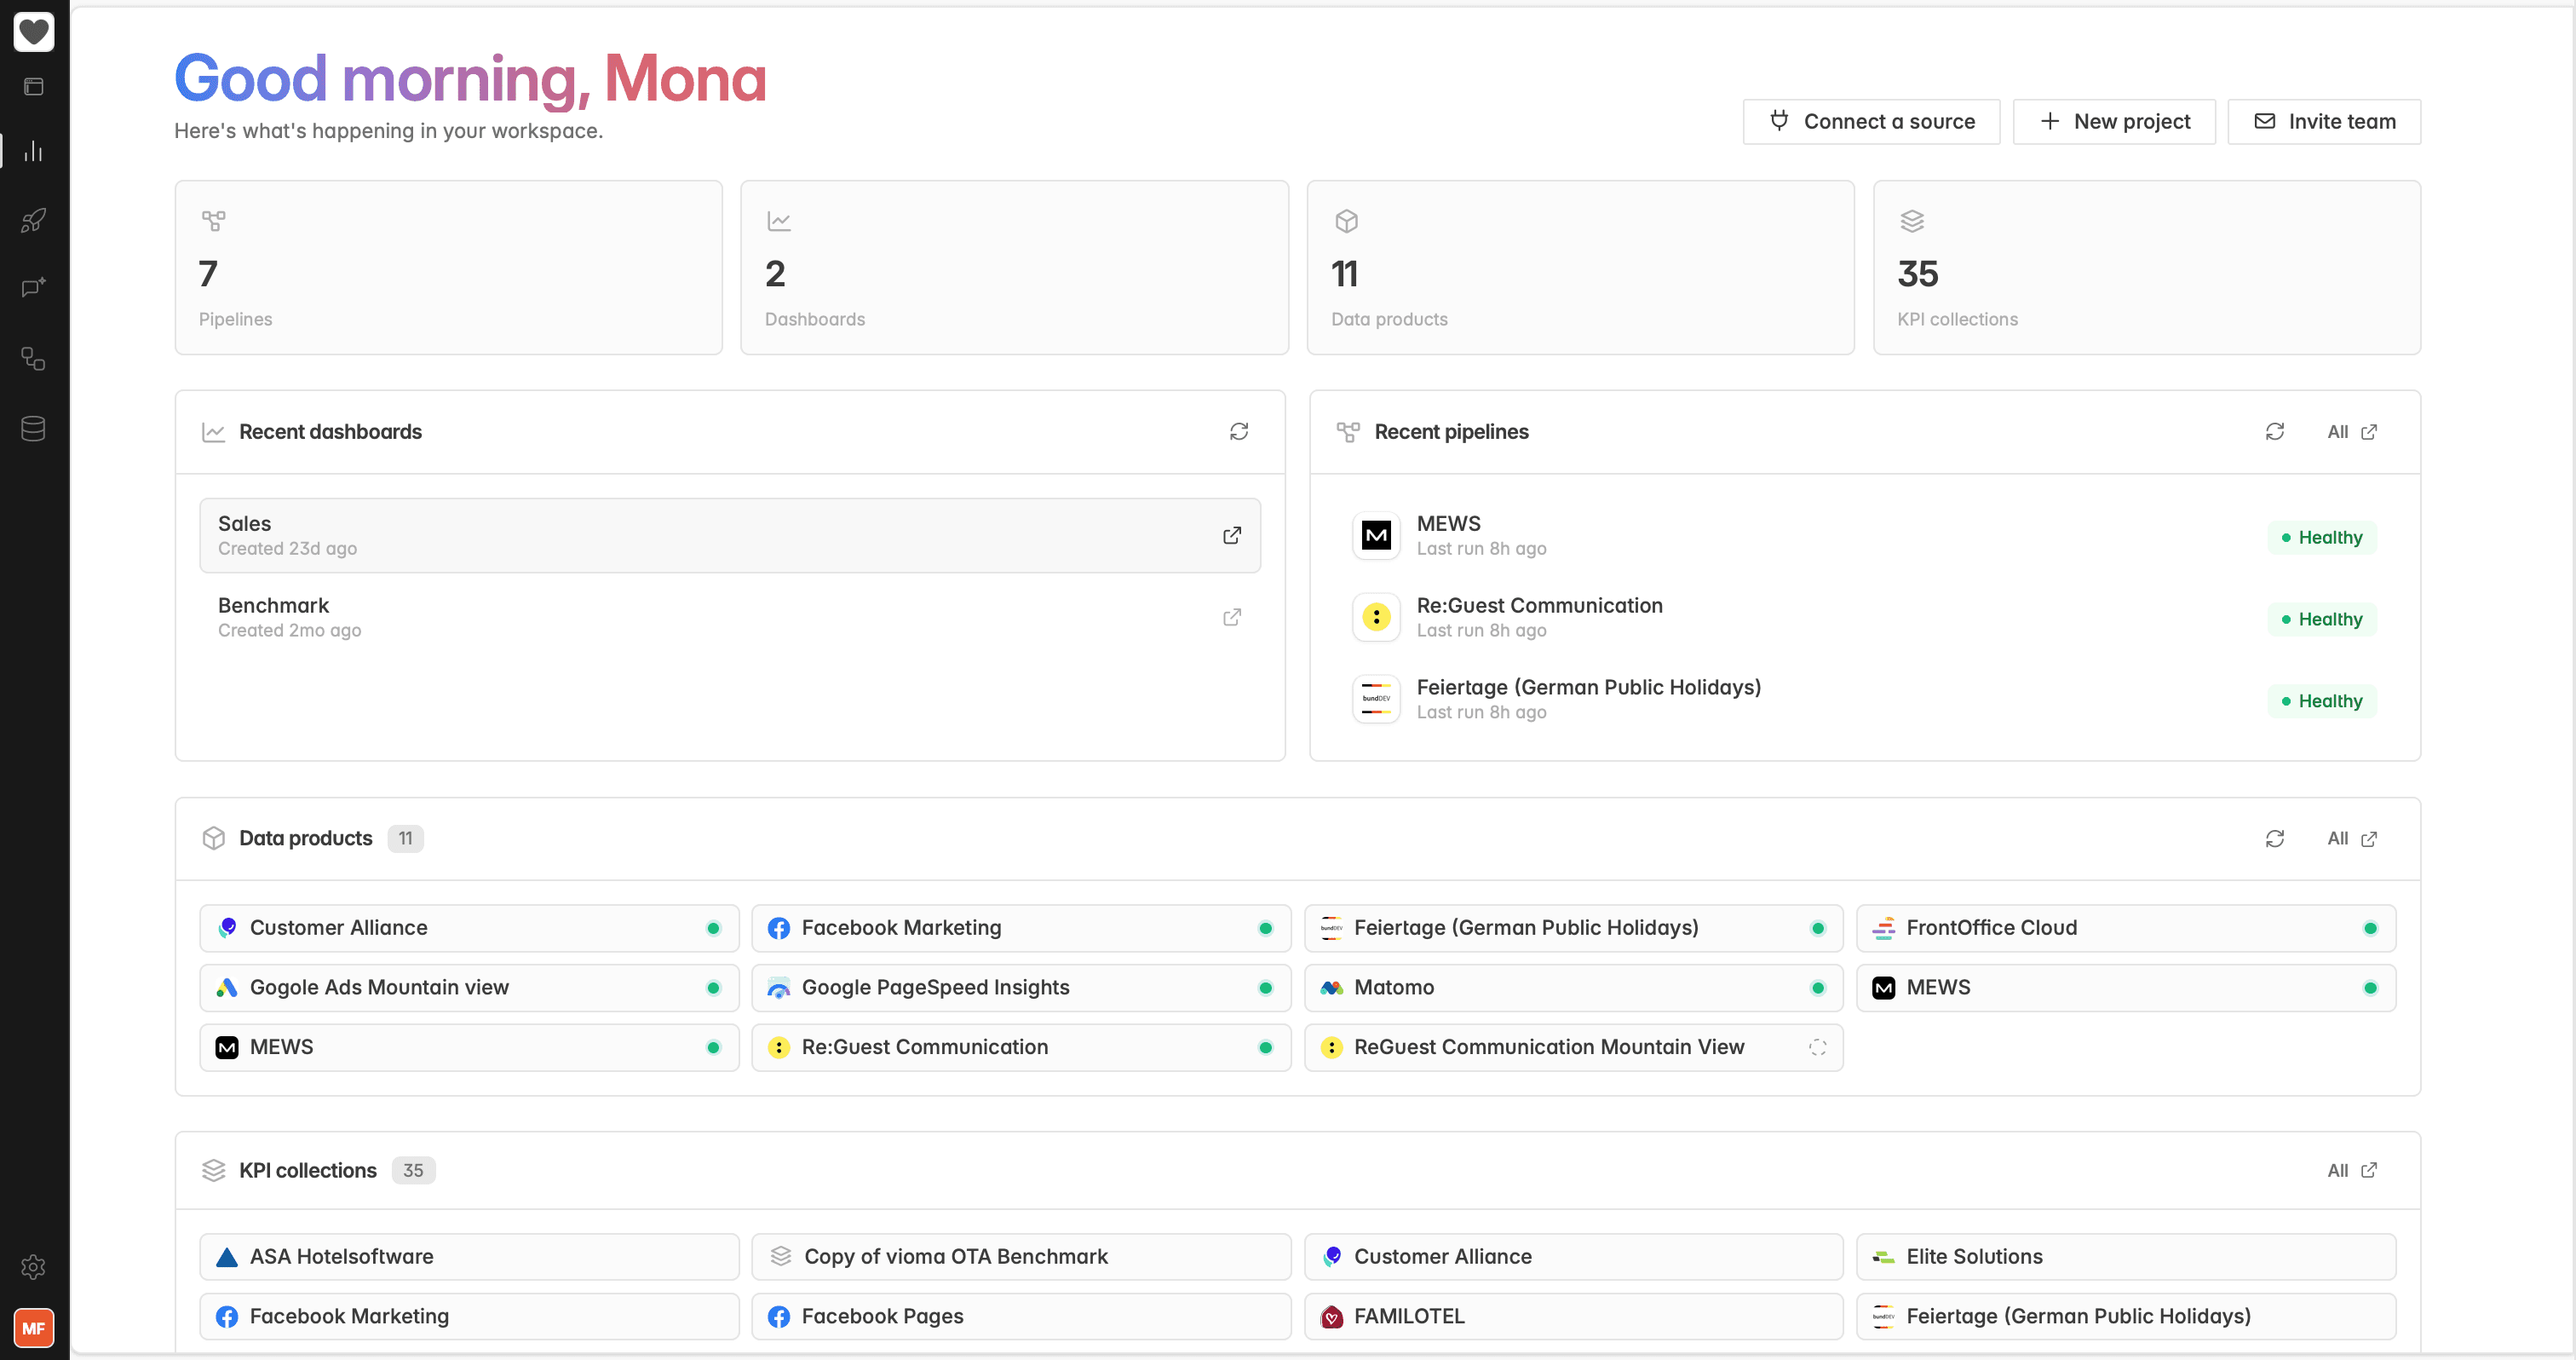Screen dimensions: 2576x1360
Task: Open the 35 KPI collections stat card
Action: pos(2146,268)
